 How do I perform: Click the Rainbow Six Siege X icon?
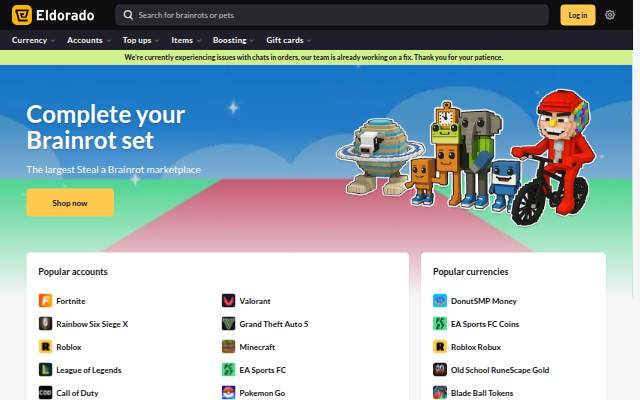pos(45,324)
